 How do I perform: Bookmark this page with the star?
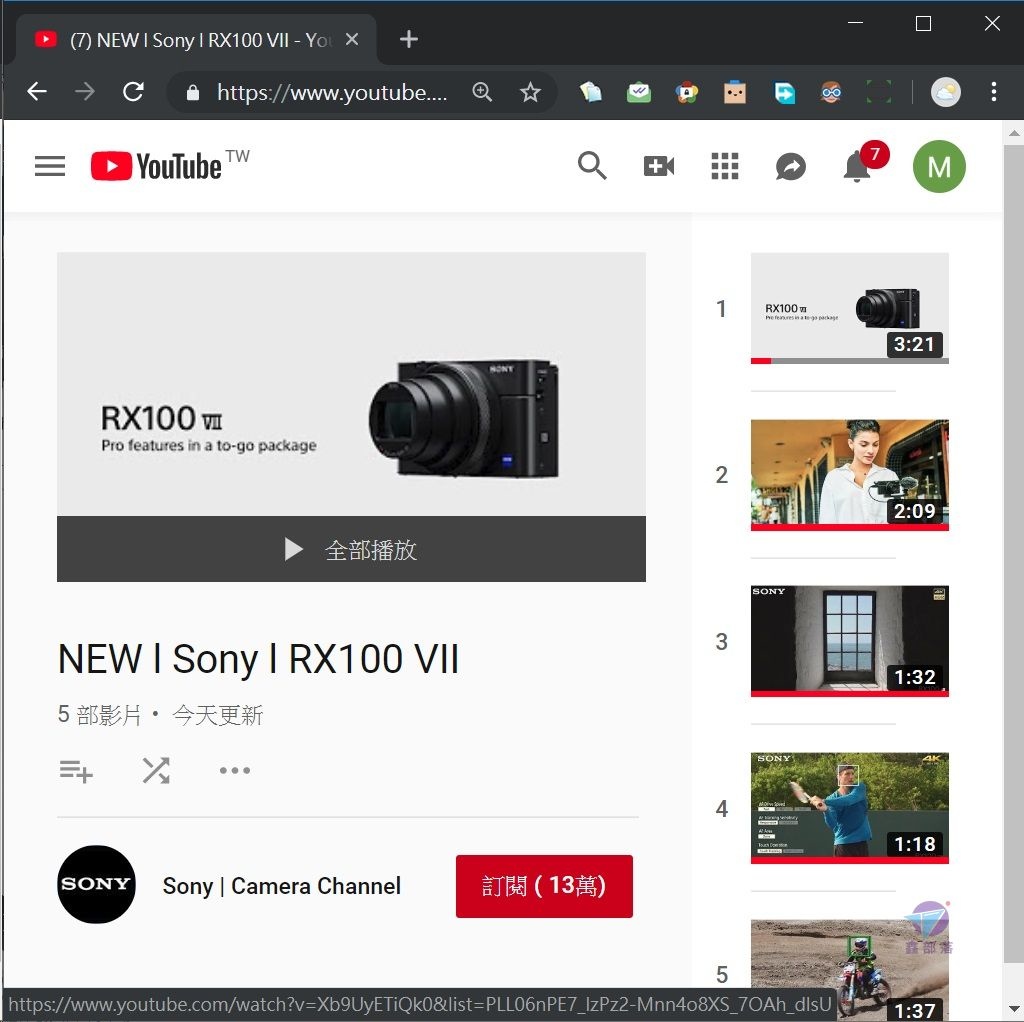(x=530, y=92)
